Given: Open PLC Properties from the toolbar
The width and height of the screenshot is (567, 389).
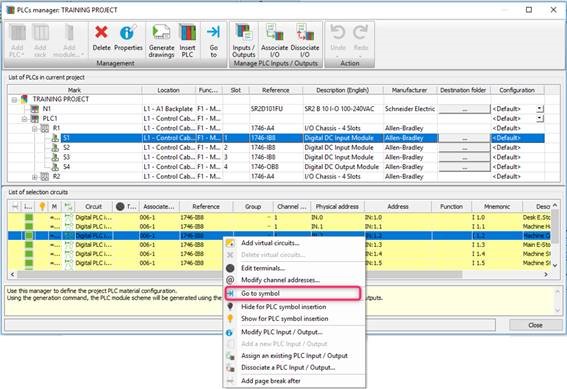Looking at the screenshot, I should click(128, 33).
